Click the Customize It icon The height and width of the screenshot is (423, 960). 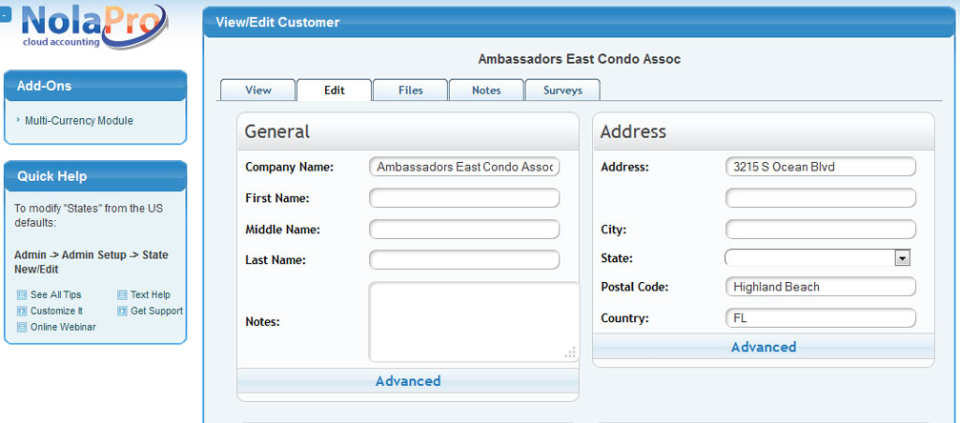pos(22,311)
